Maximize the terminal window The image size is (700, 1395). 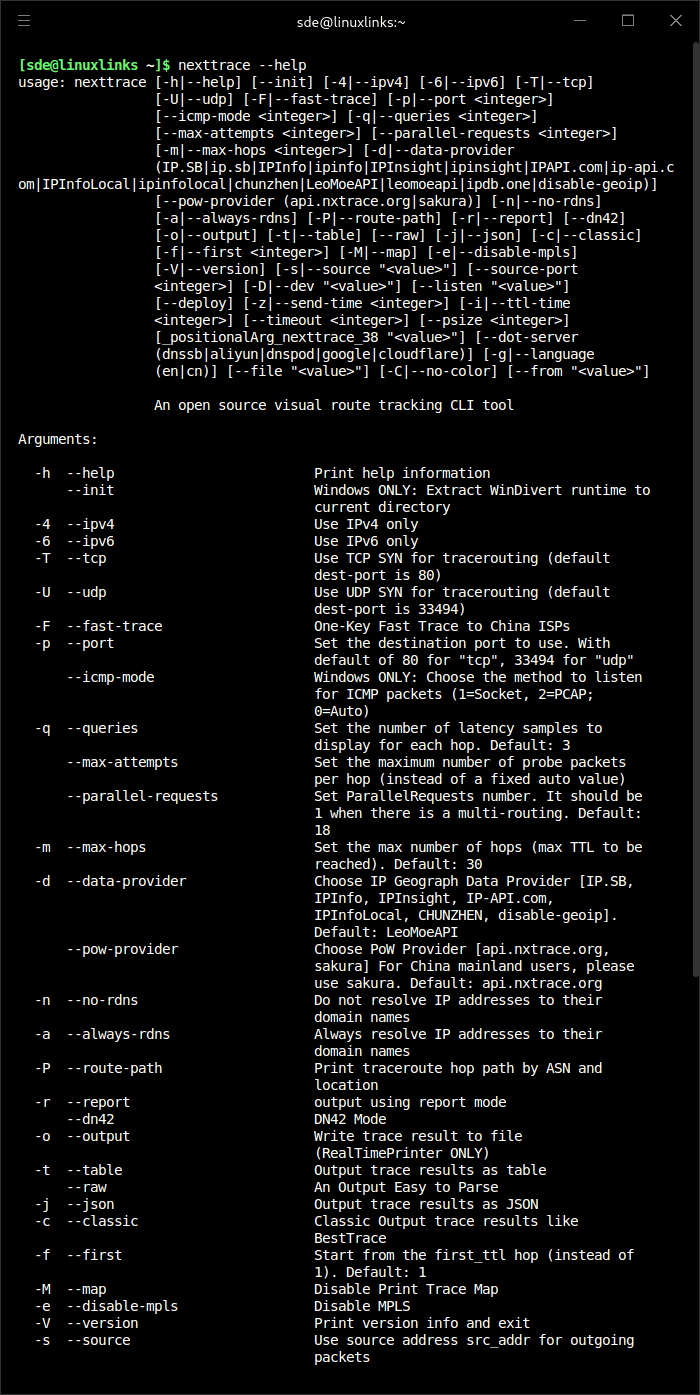click(x=628, y=20)
